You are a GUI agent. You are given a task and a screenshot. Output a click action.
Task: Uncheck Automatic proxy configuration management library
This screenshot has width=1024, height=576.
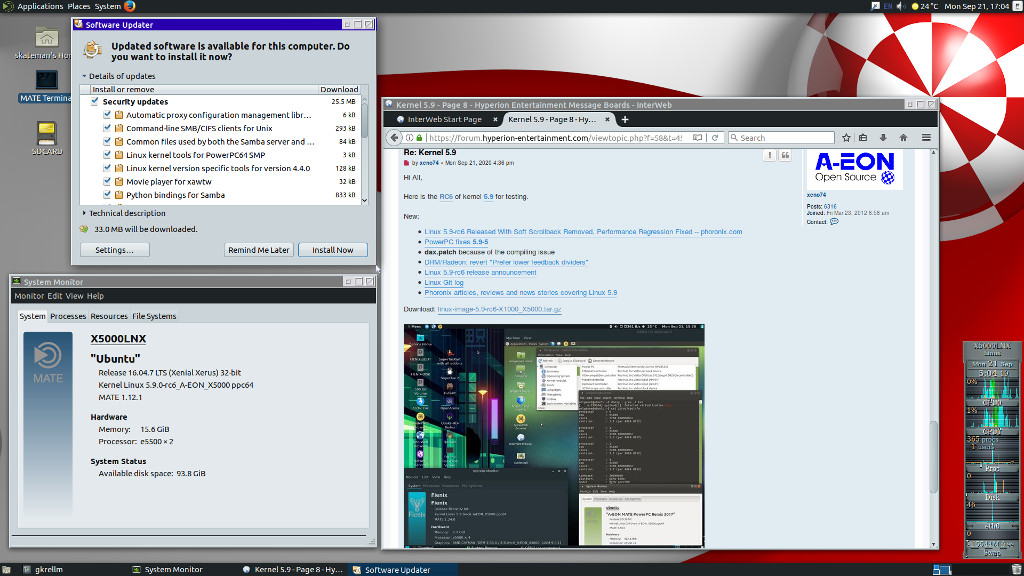(107, 115)
